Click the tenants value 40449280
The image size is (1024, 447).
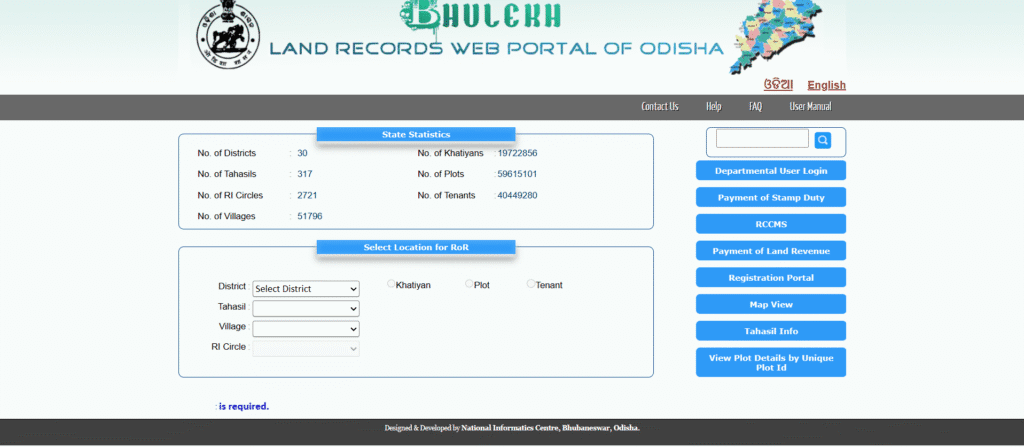(x=517, y=195)
